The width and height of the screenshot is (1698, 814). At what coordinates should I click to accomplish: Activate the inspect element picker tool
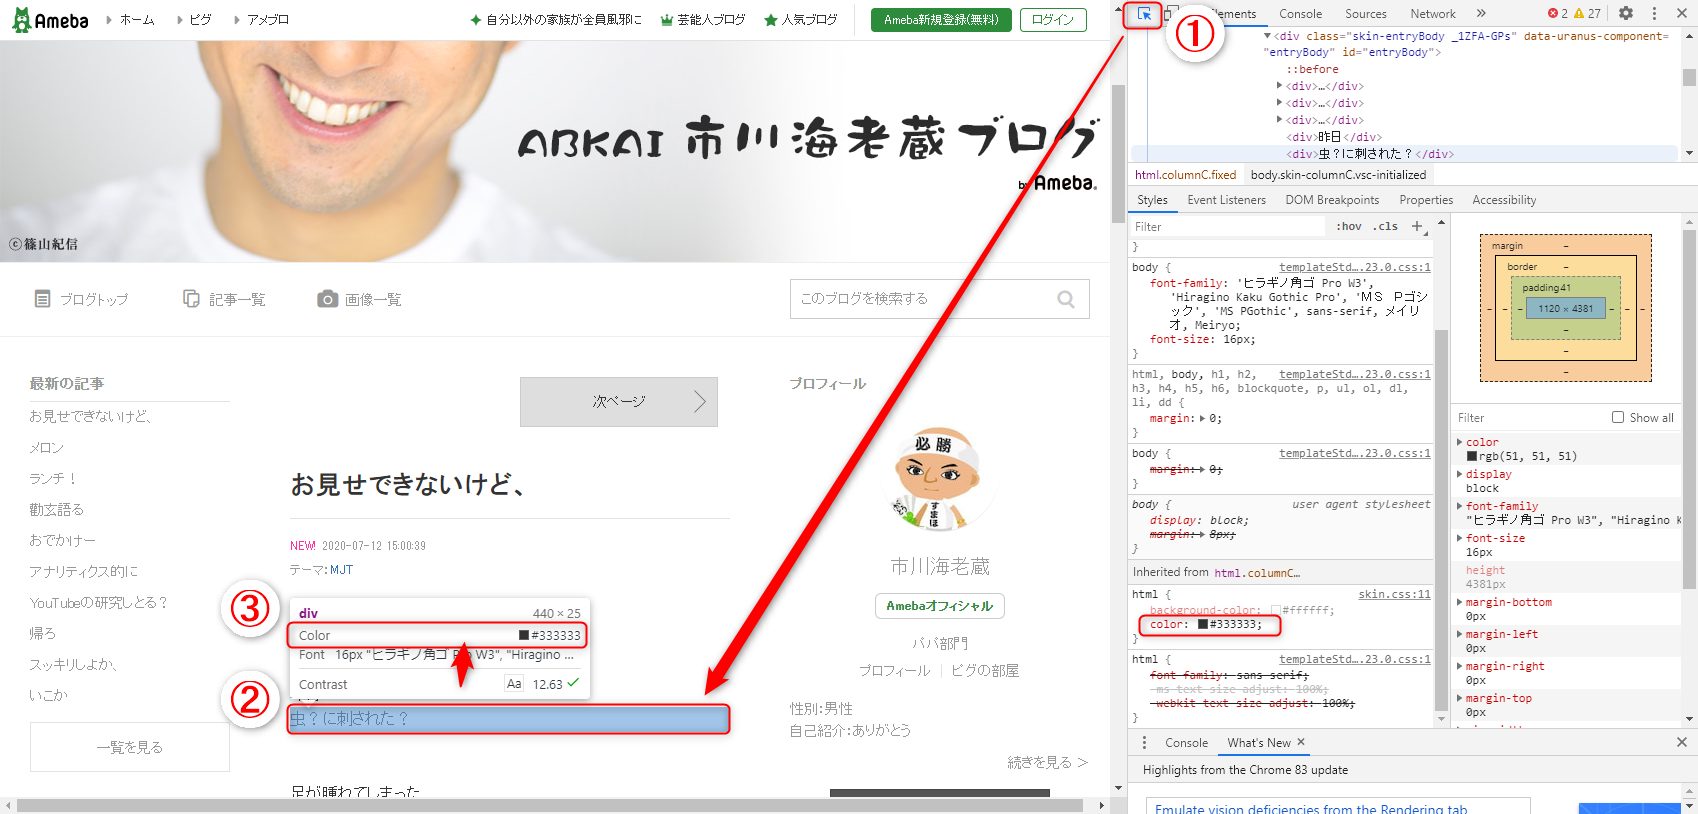[x=1144, y=14]
